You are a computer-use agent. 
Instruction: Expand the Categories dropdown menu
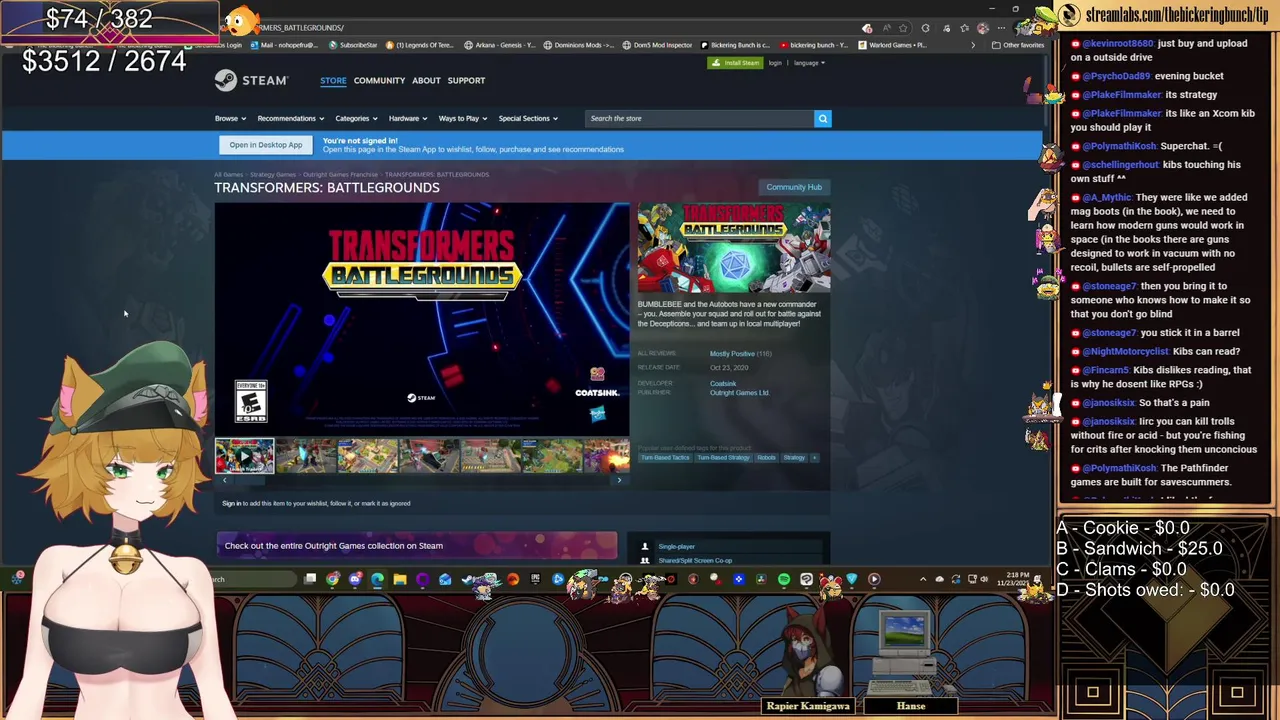click(357, 119)
